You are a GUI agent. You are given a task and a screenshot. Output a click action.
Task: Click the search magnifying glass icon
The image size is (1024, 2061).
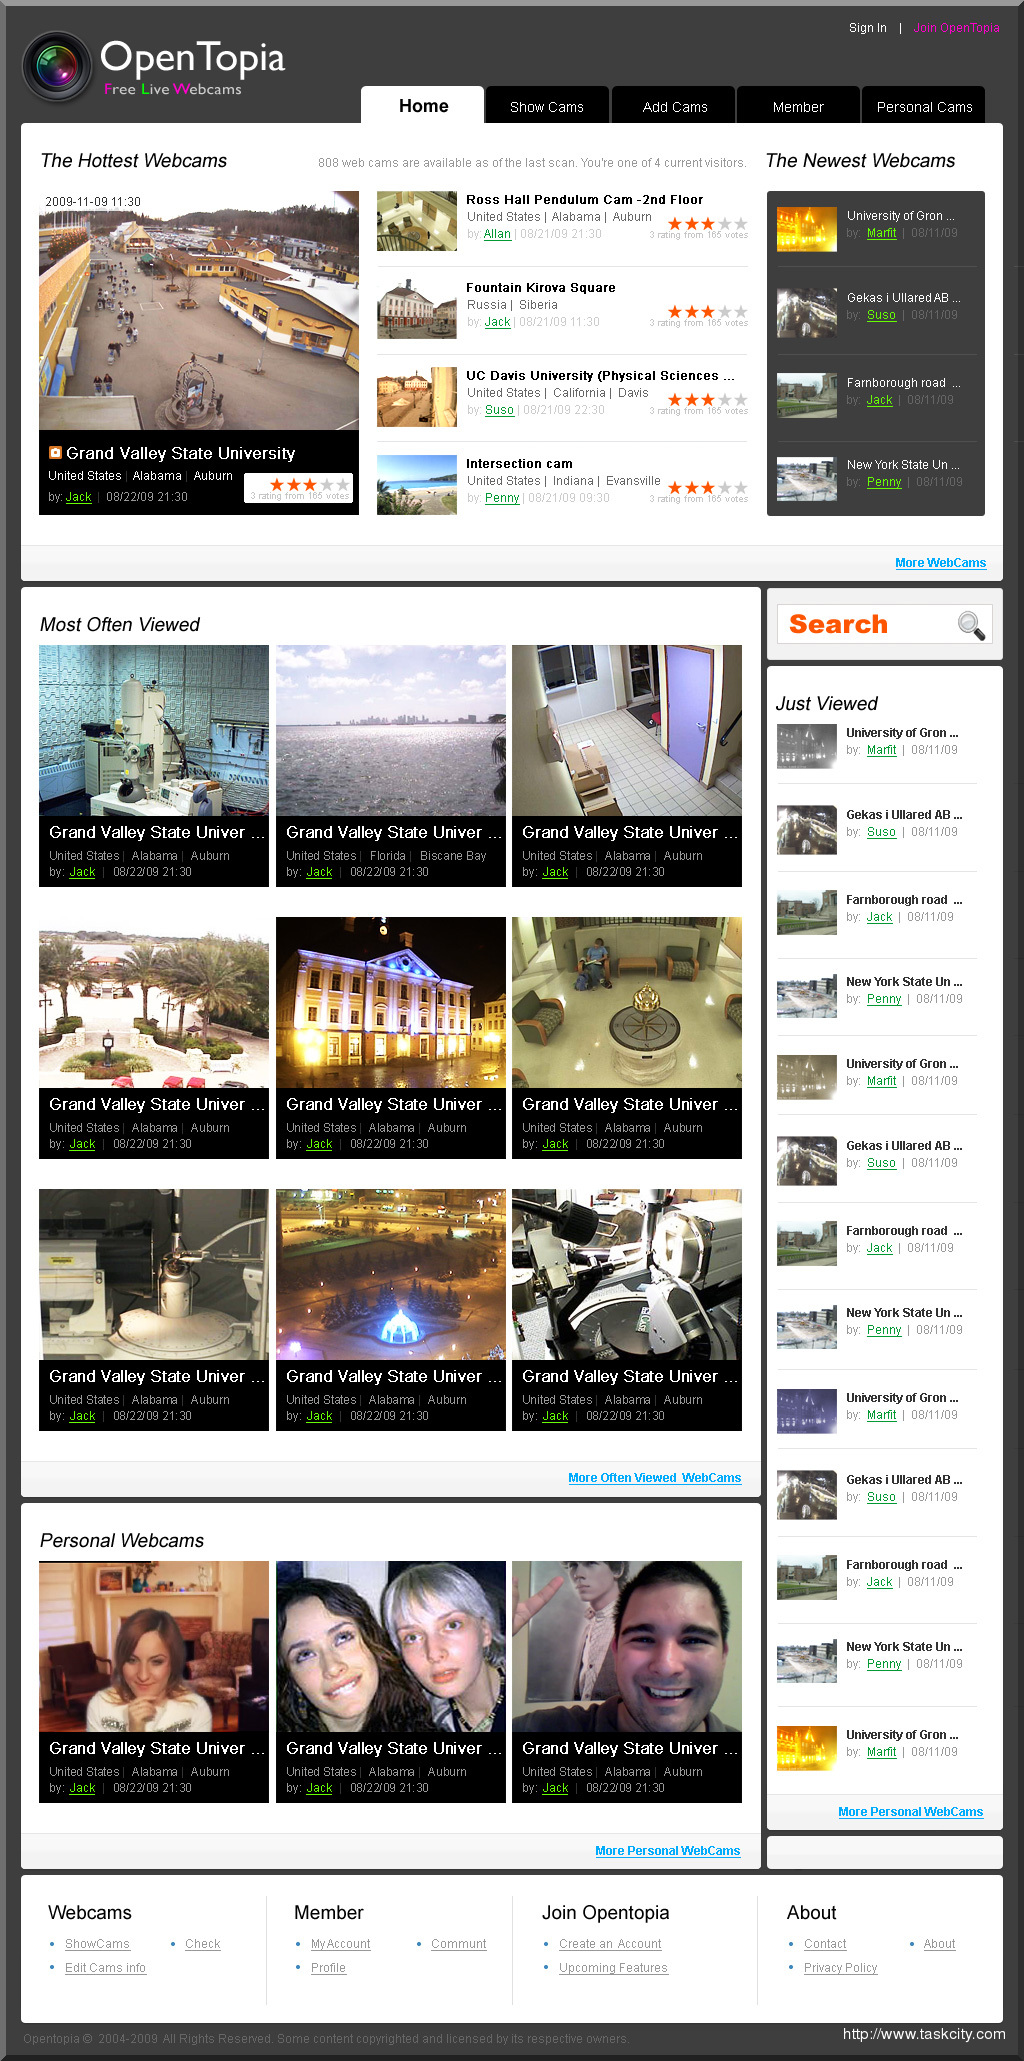[970, 625]
